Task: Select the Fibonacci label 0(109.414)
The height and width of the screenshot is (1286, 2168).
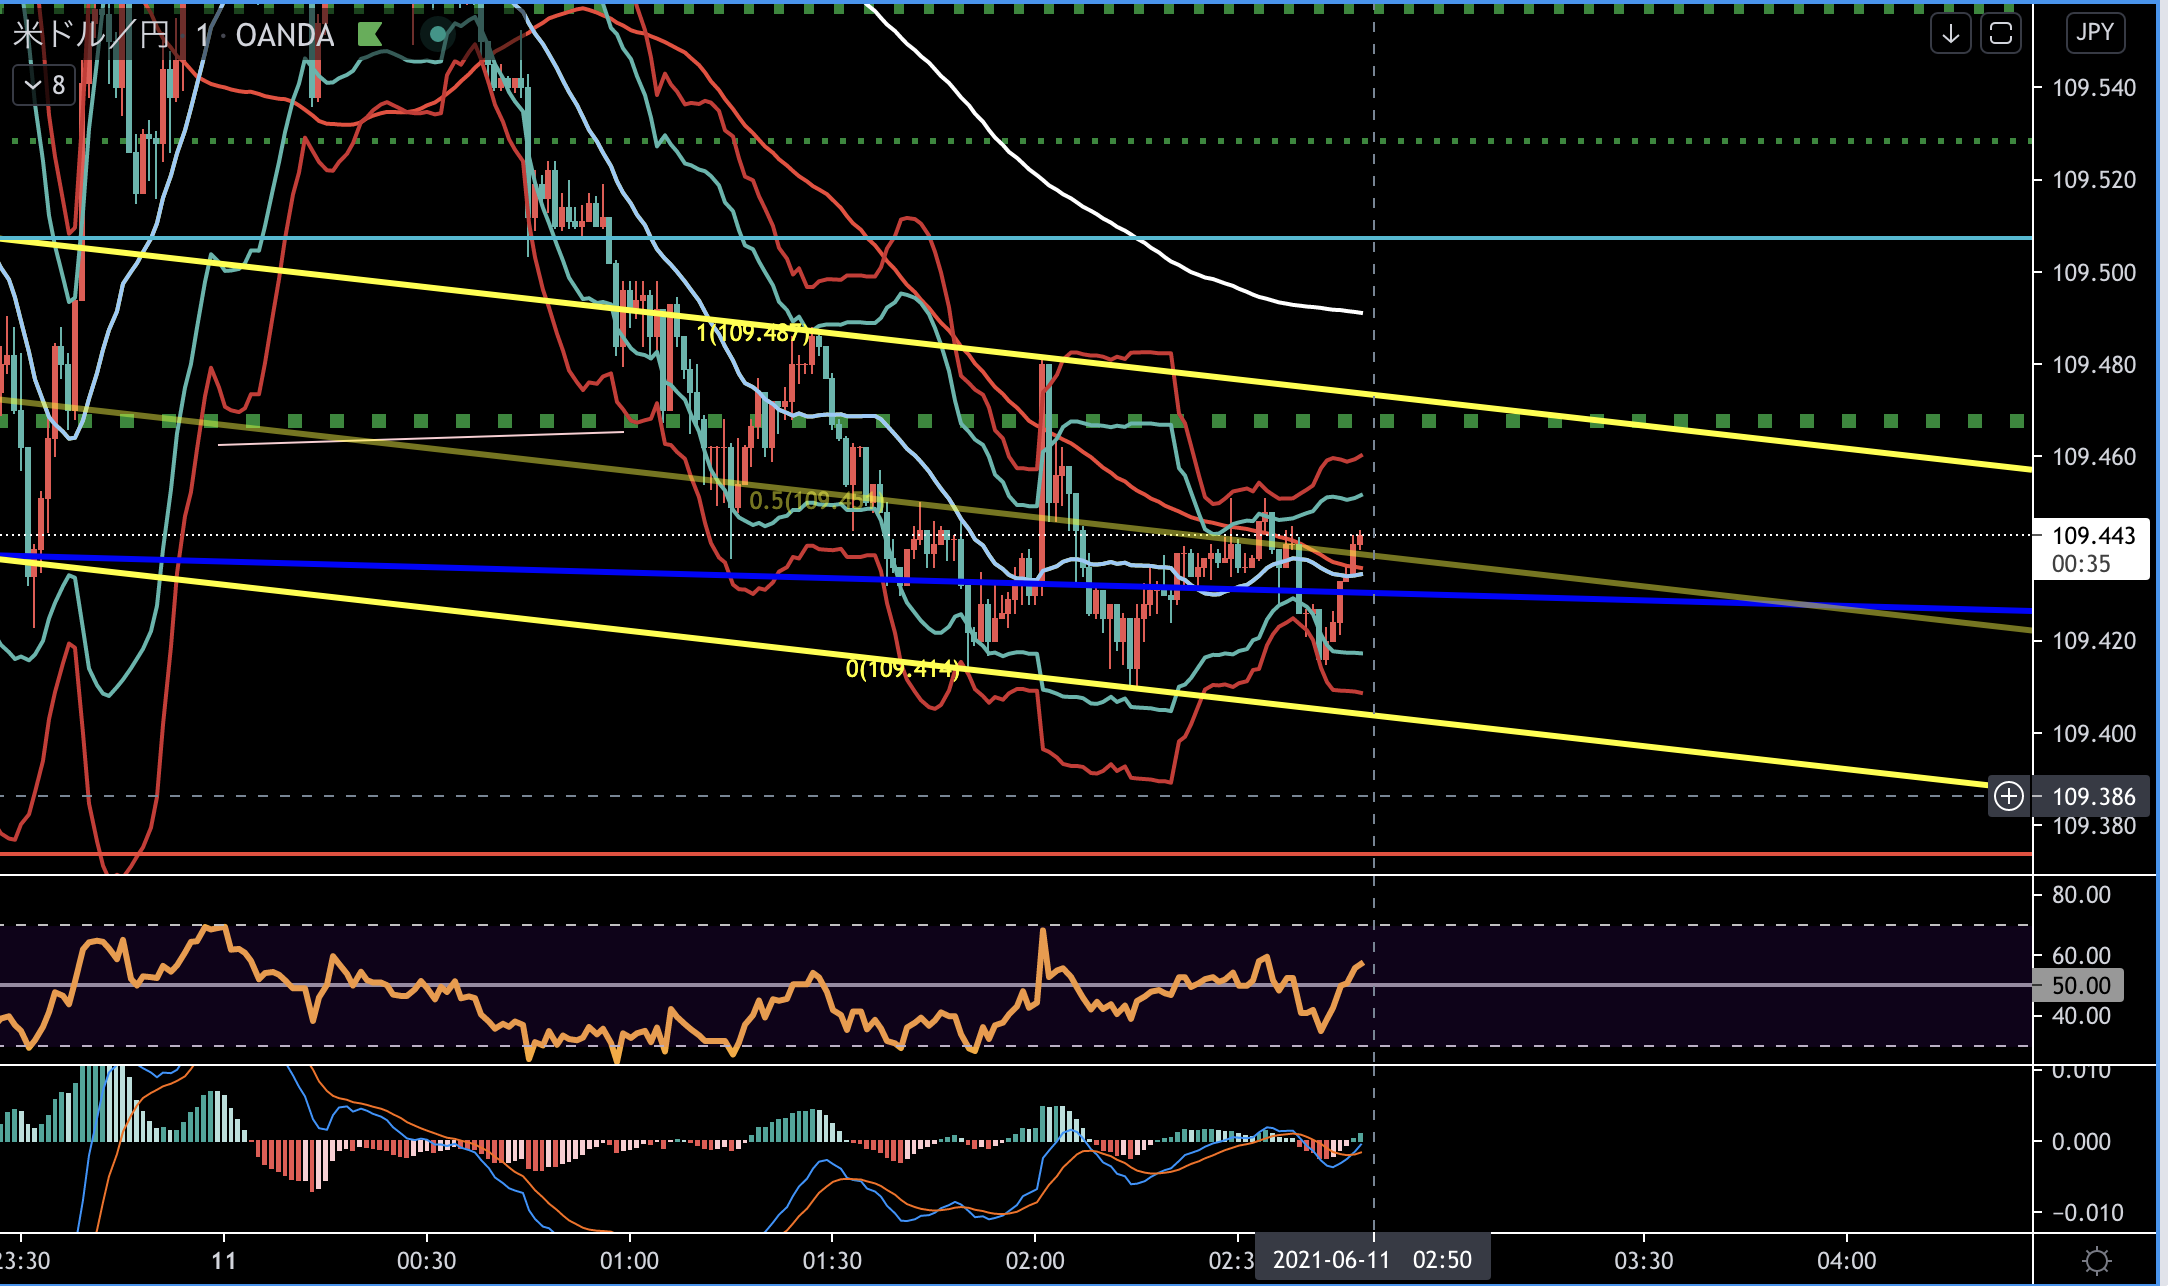Action: click(901, 668)
